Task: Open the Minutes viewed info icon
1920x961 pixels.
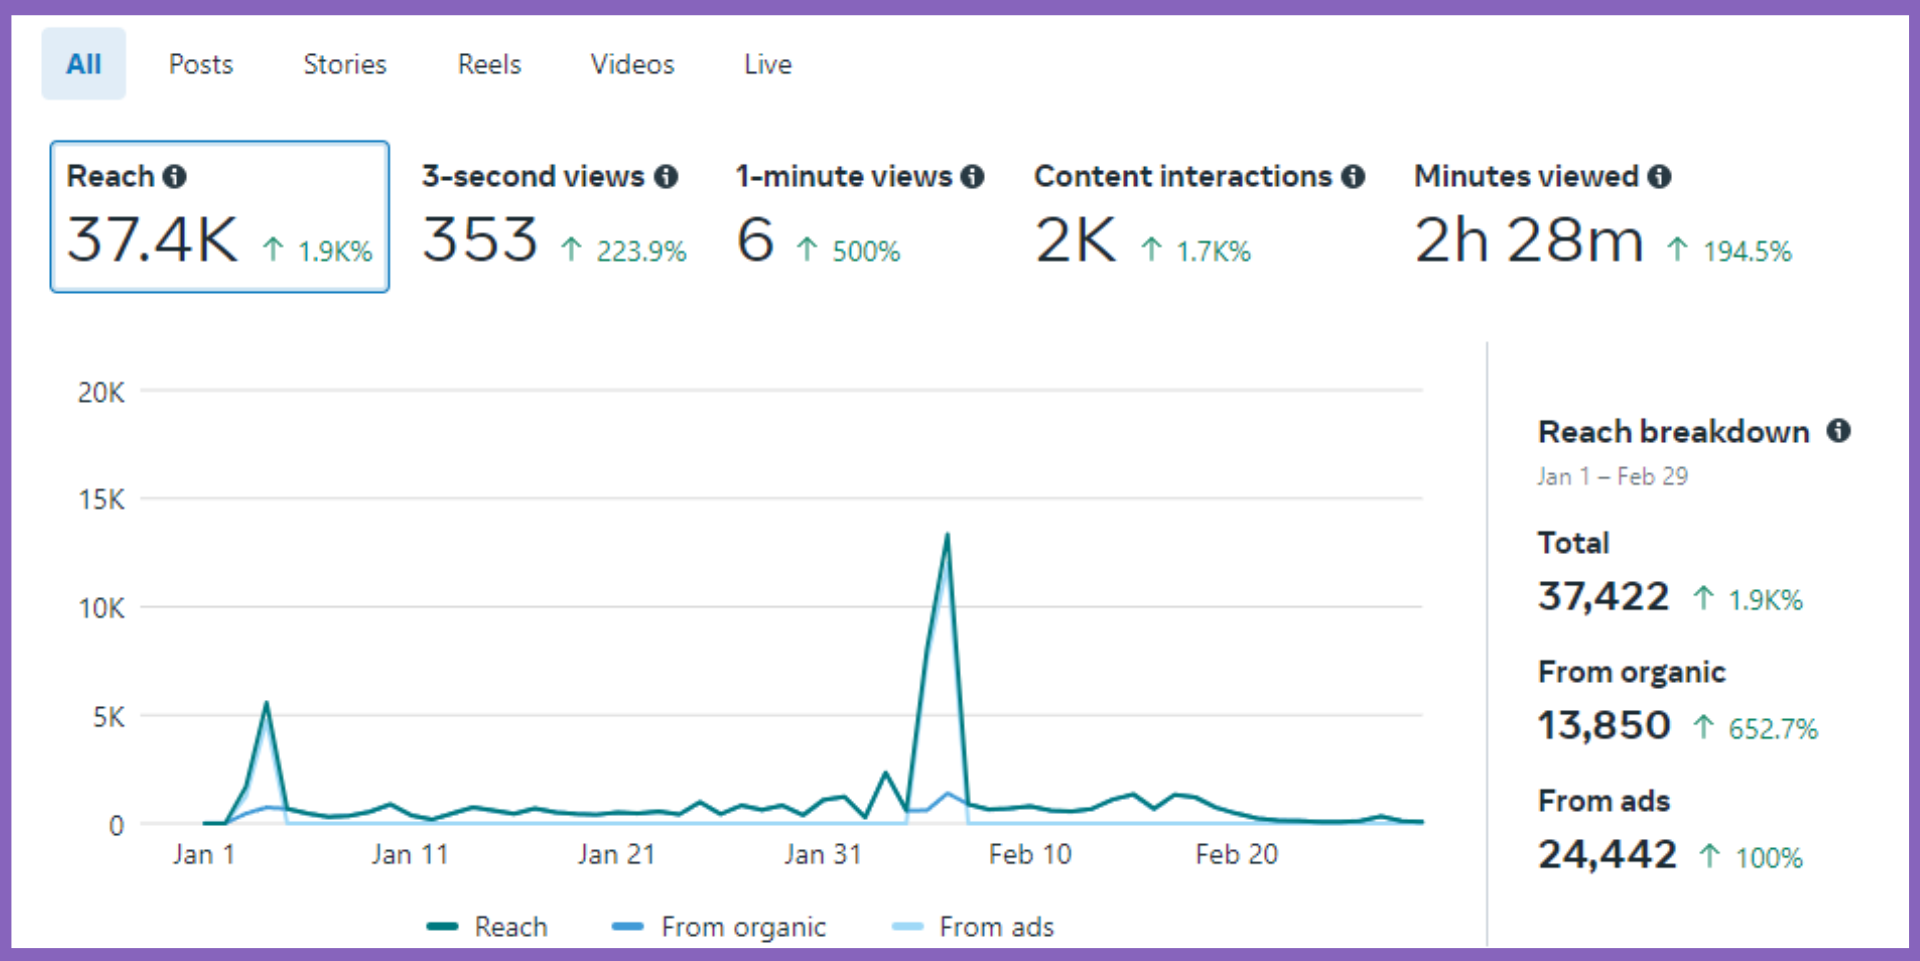Action: click(x=1659, y=177)
